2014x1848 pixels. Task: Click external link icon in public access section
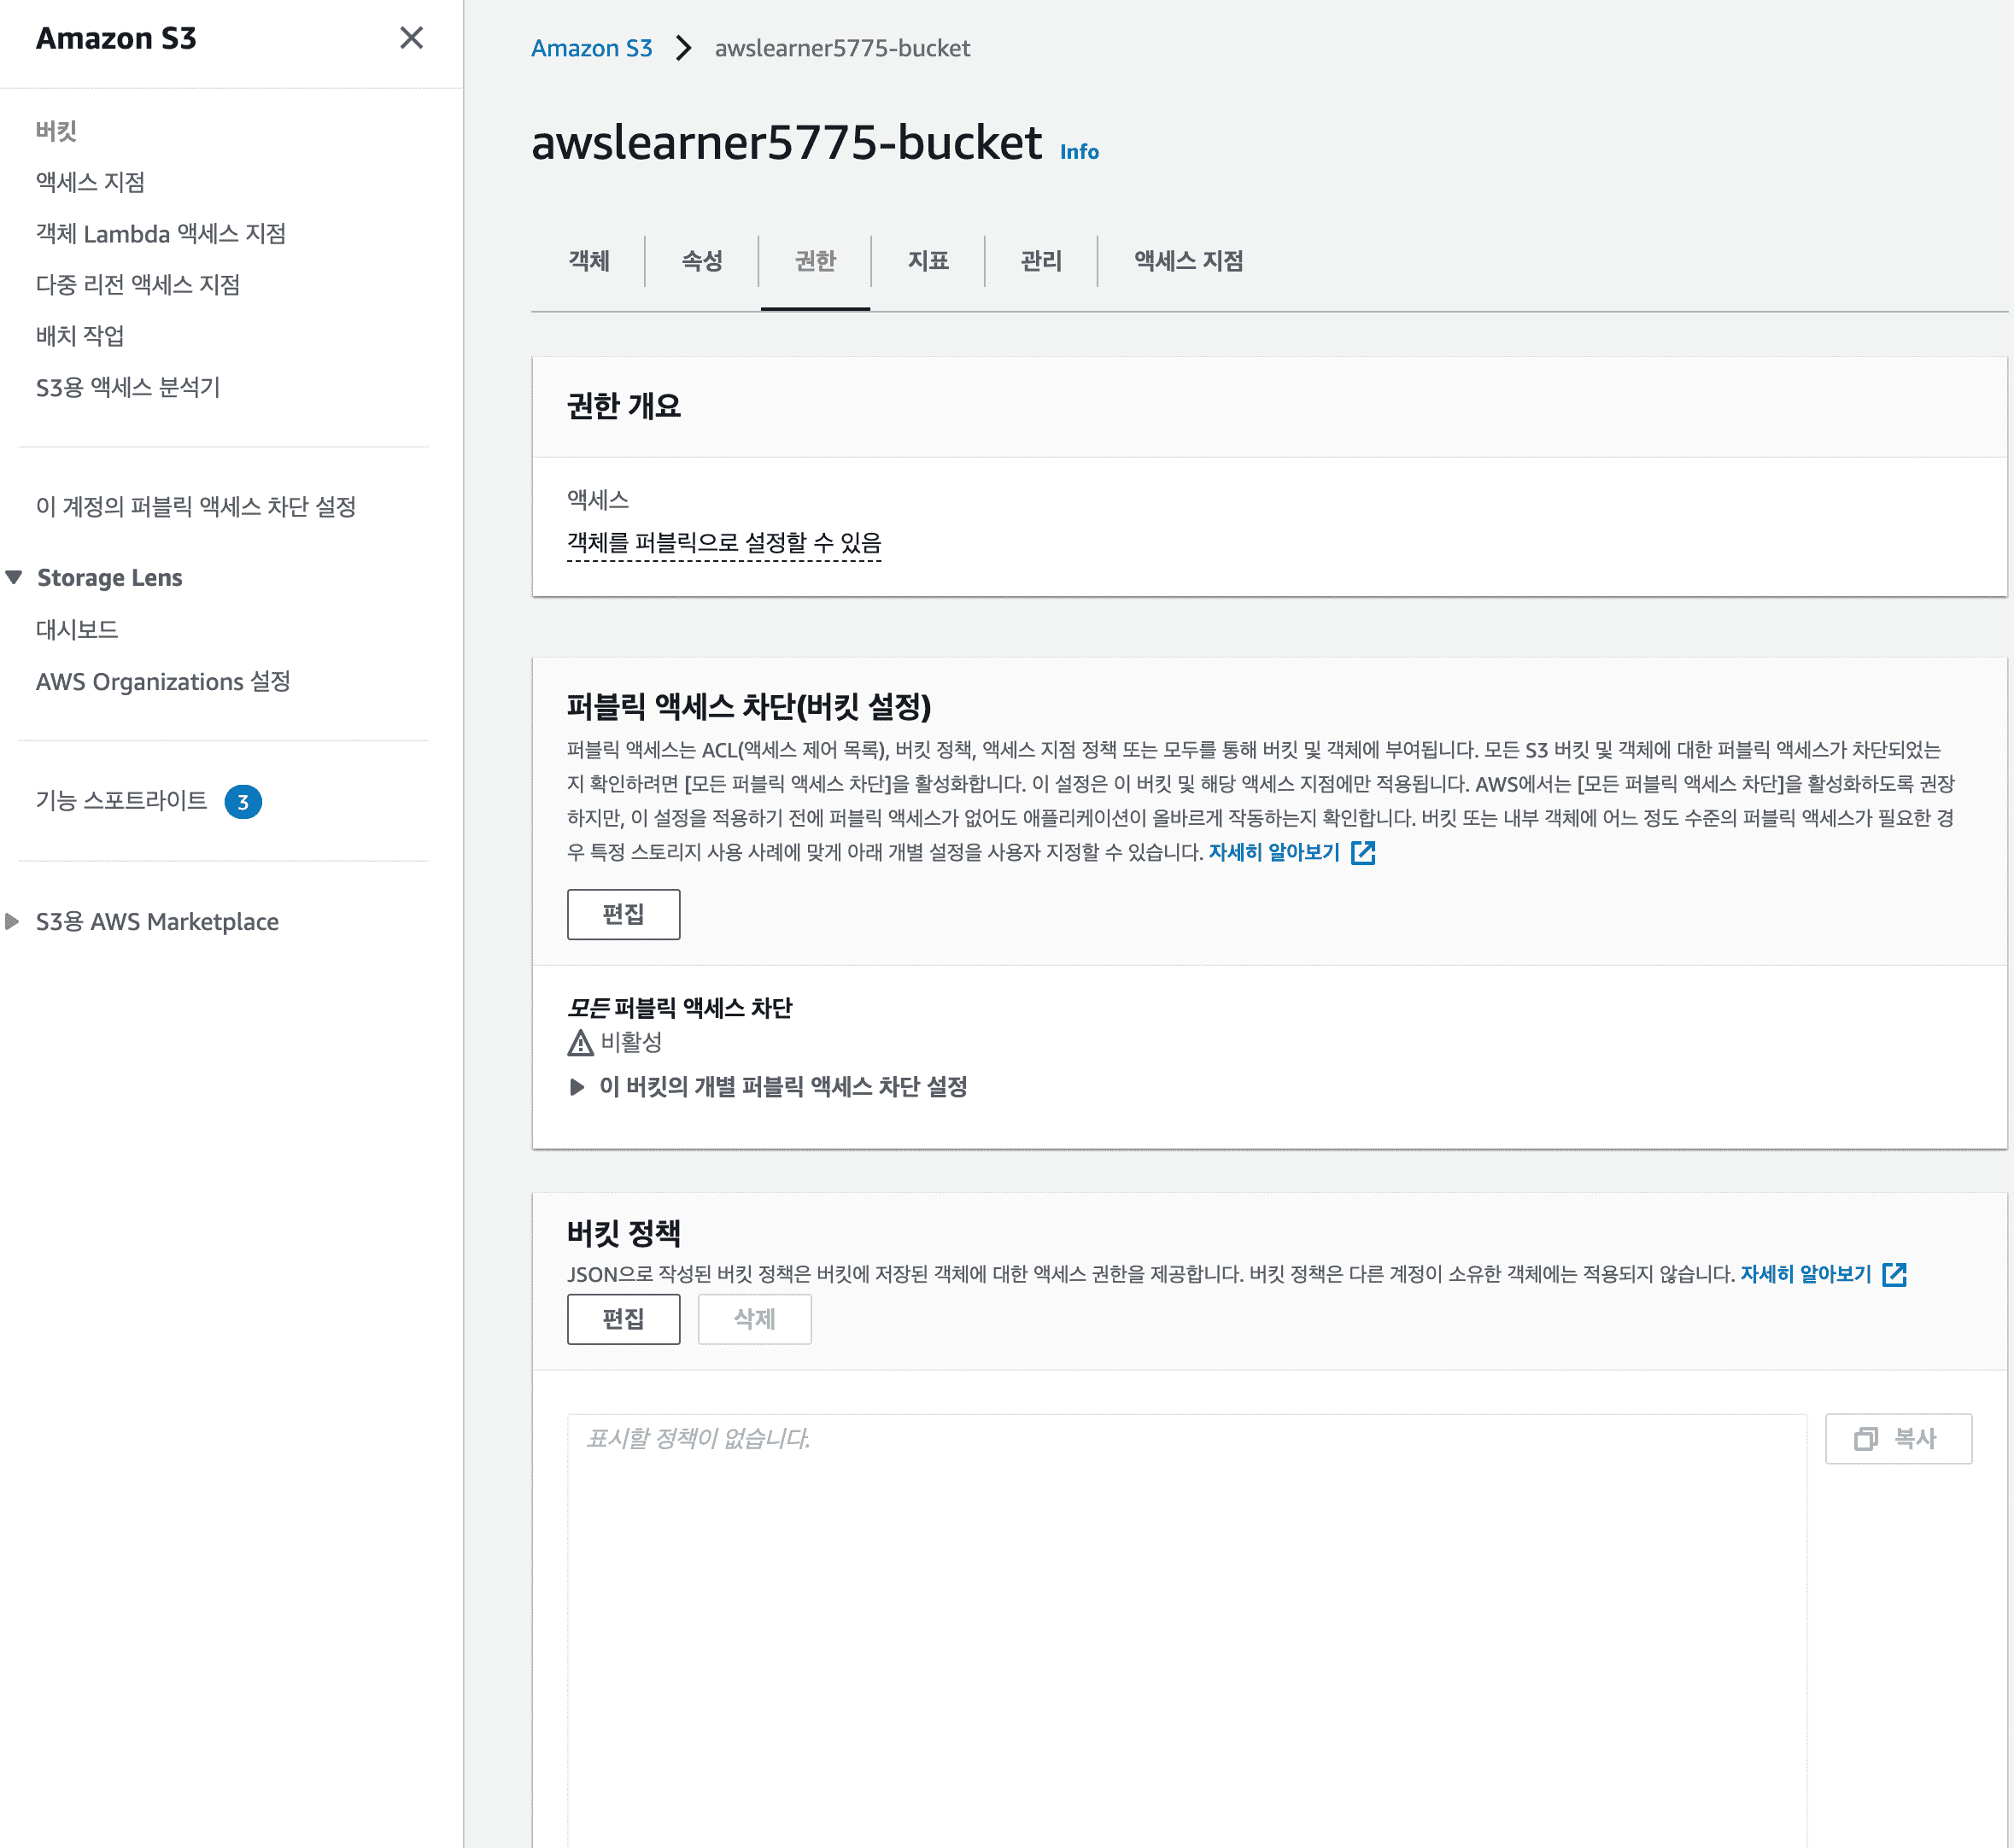(1363, 853)
